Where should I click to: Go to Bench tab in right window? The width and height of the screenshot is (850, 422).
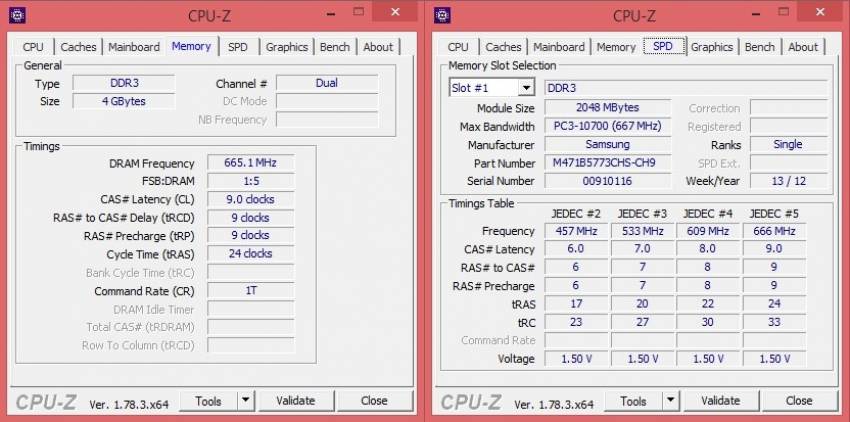760,47
